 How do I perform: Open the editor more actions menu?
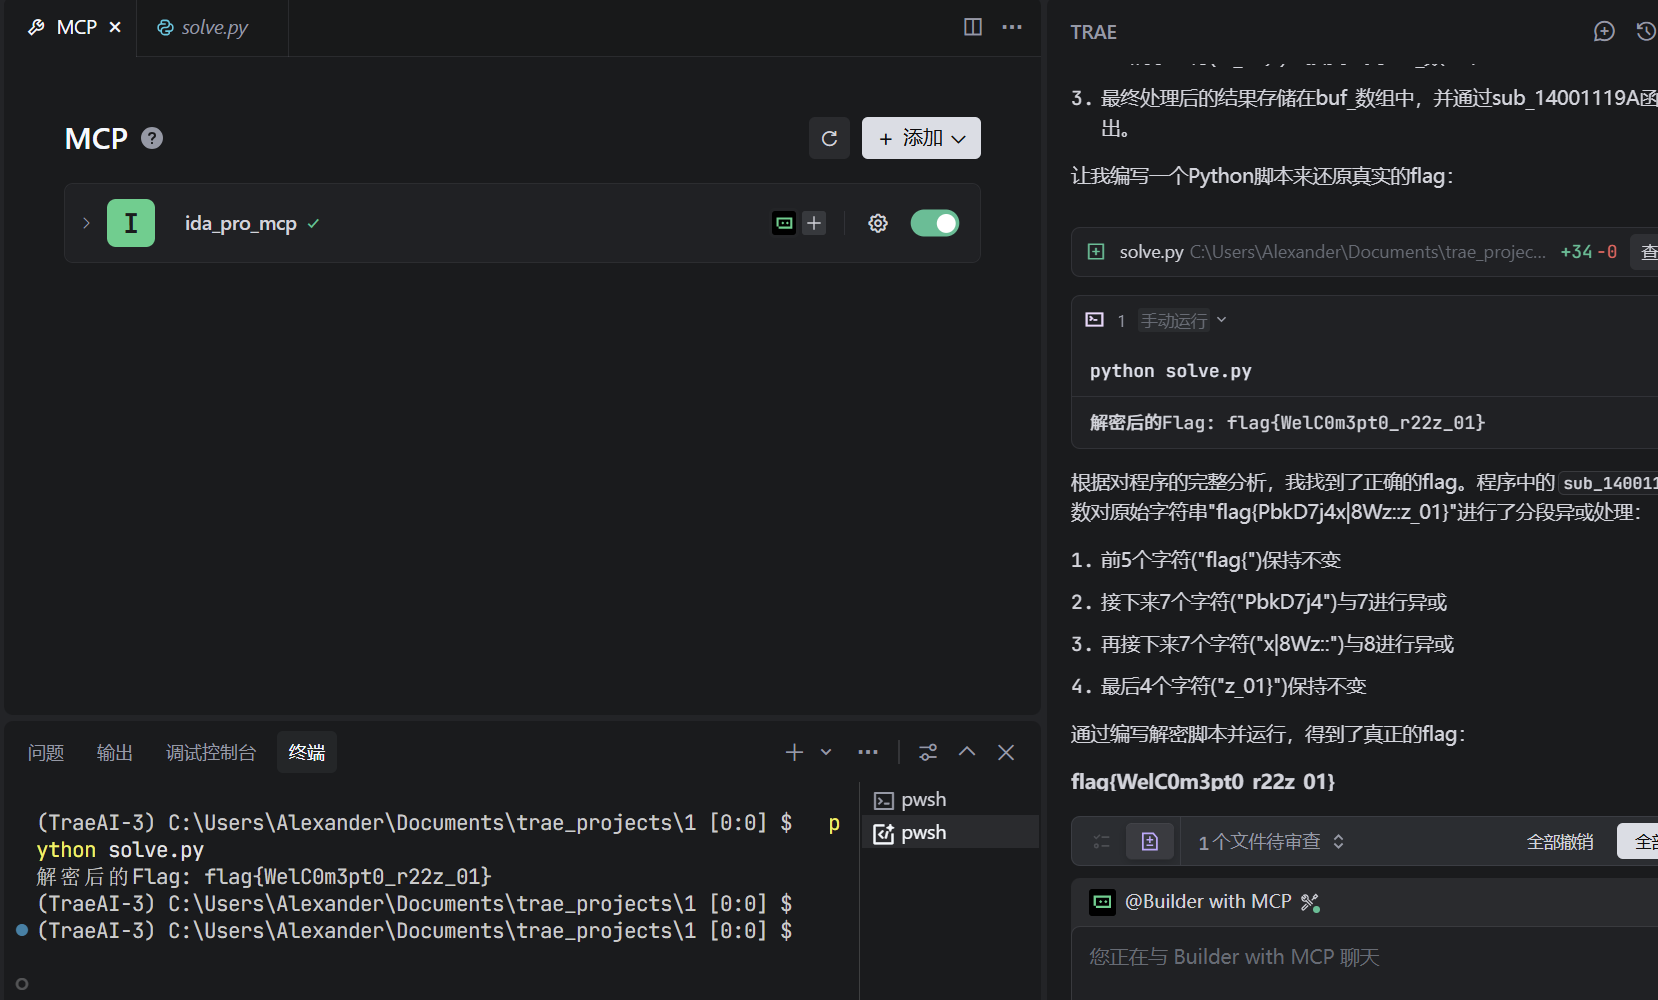pyautogui.click(x=1012, y=27)
